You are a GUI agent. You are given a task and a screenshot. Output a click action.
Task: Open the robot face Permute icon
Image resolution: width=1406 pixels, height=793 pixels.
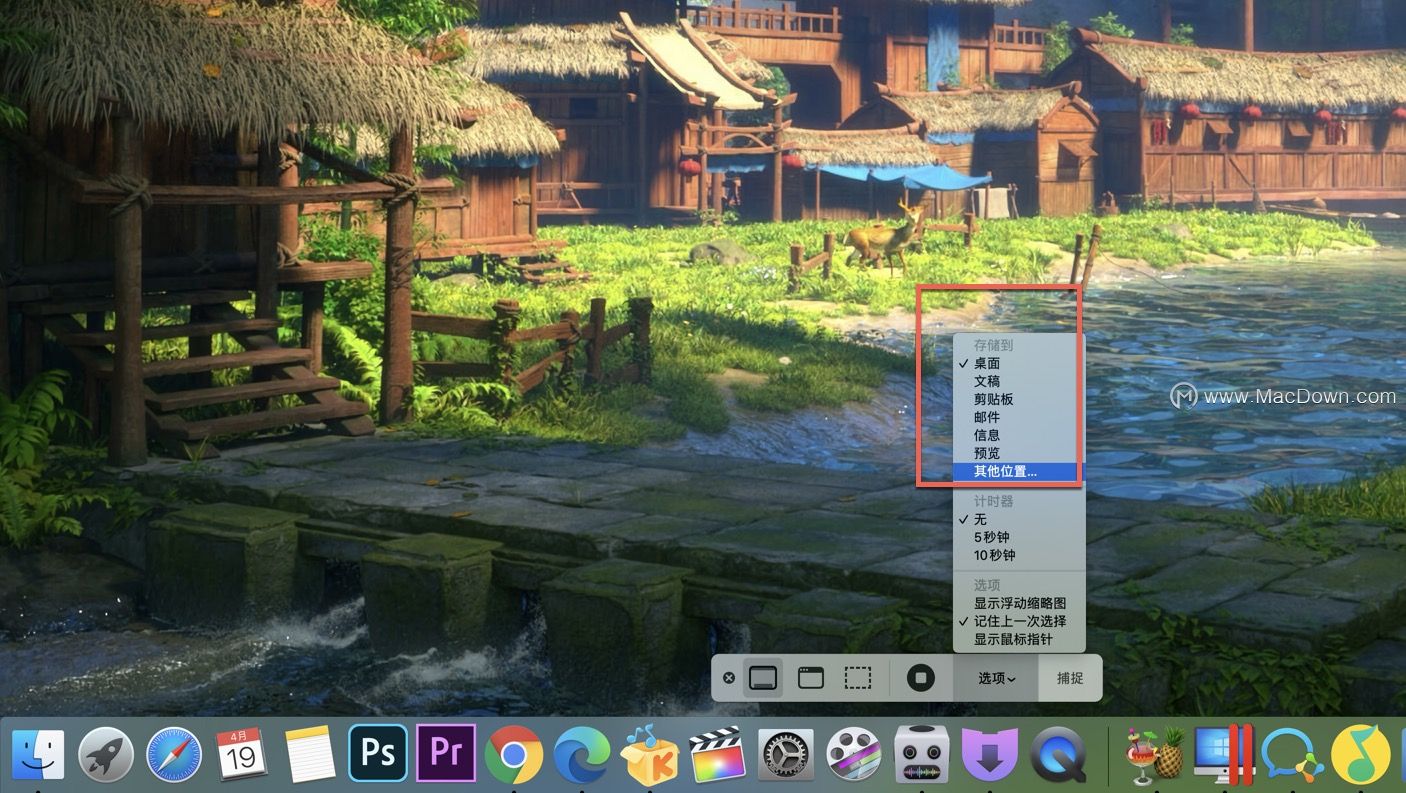[x=922, y=754]
